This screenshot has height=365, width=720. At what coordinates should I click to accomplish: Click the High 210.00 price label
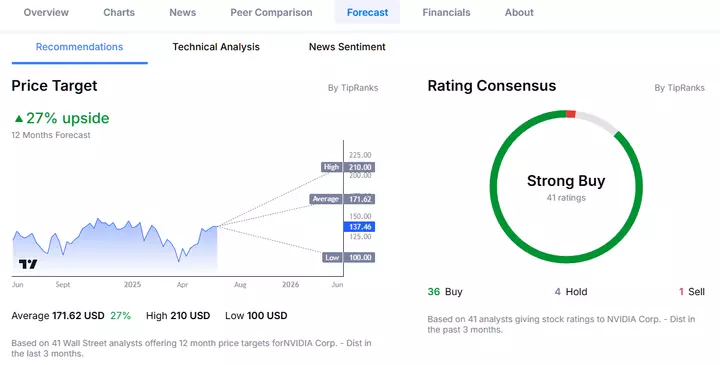[x=348, y=167]
